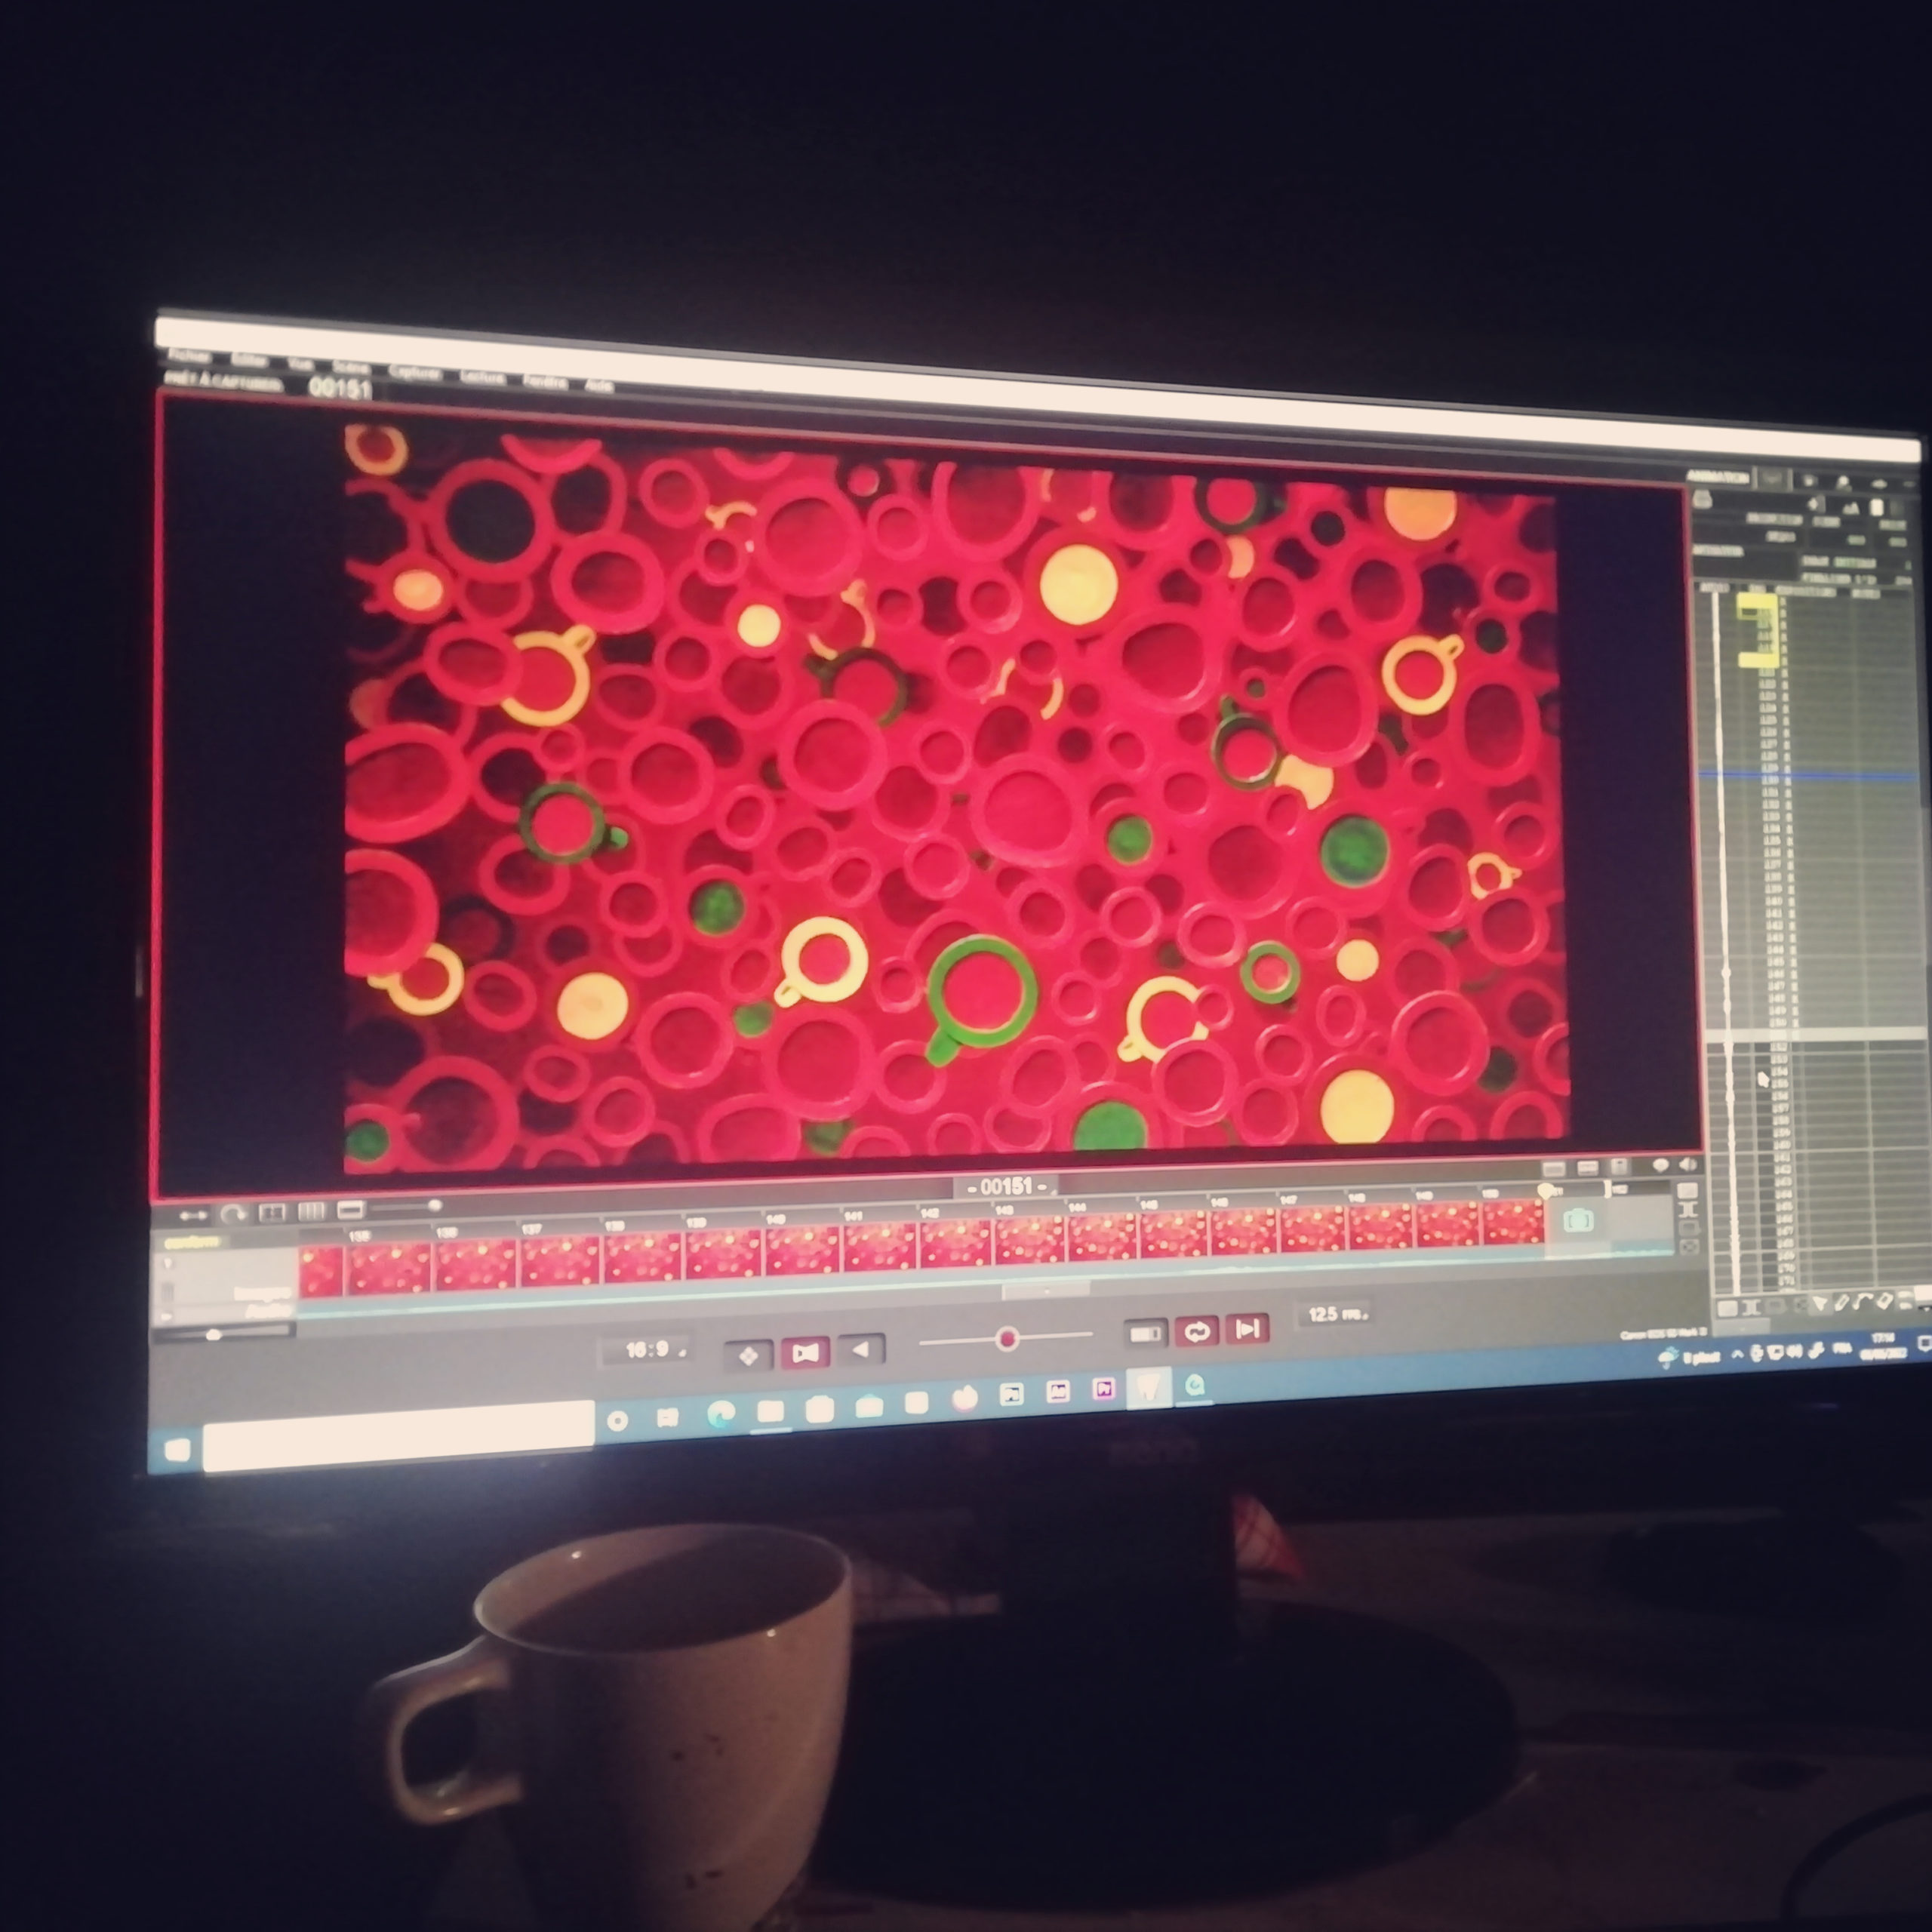Click the Windows Start button
The height and width of the screenshot is (1932, 1932).
[x=177, y=1449]
